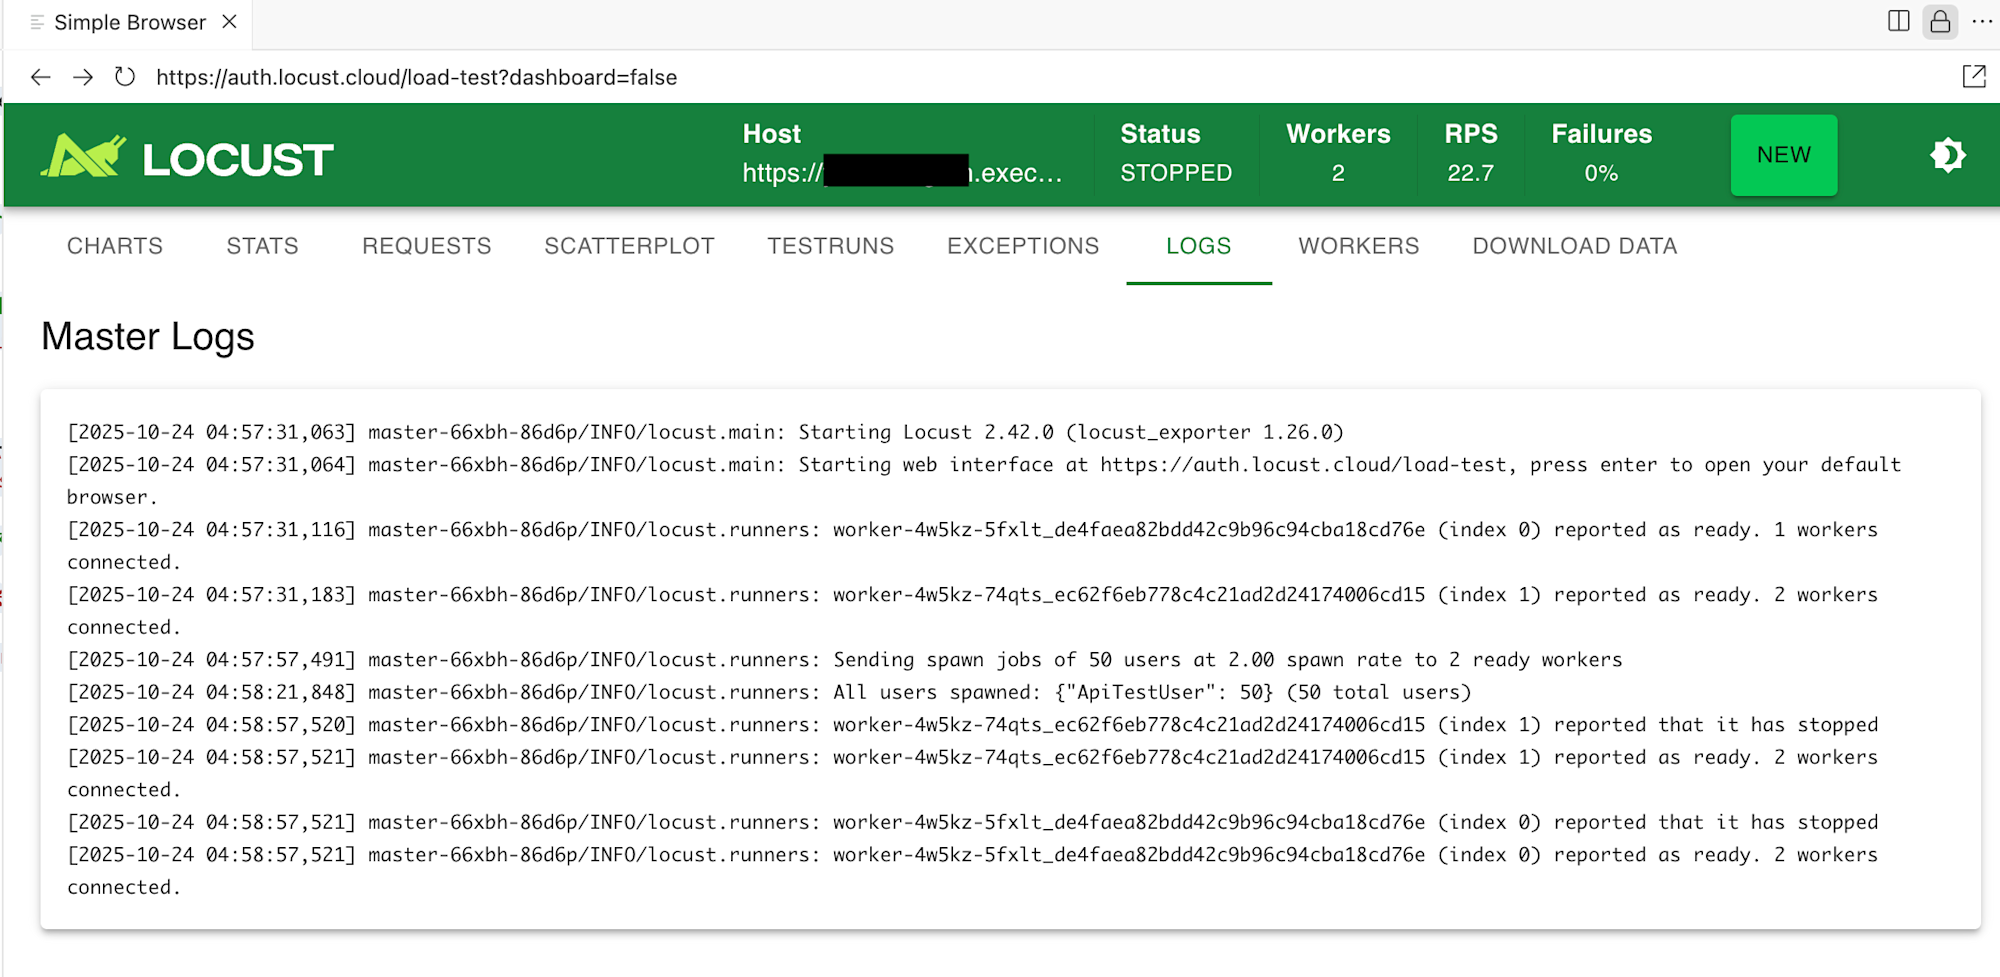Open the DOWNLOAD DATA tab
Image resolution: width=2000 pixels, height=977 pixels.
click(x=1574, y=246)
